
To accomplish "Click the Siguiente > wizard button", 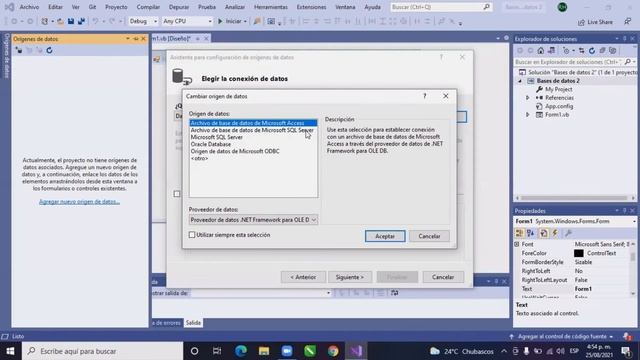I will coord(350,277).
